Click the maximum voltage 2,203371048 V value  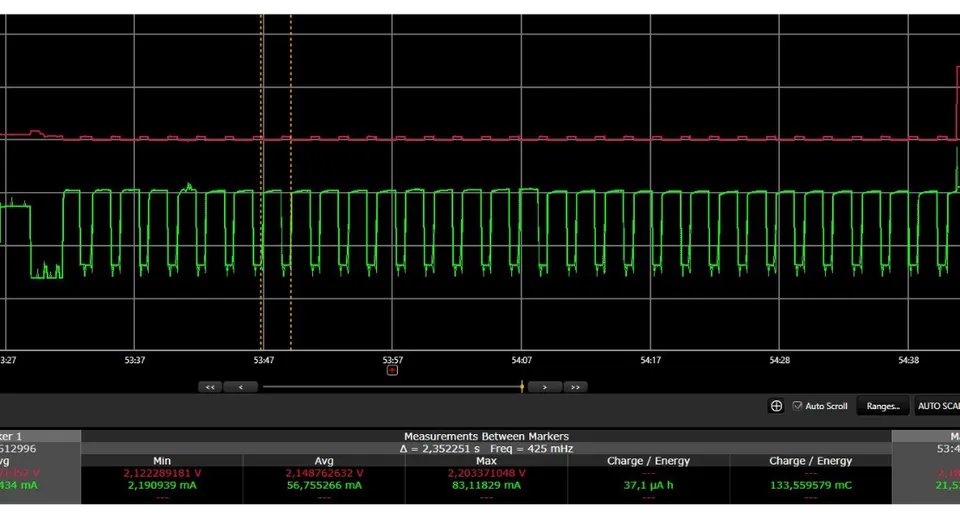pyautogui.click(x=486, y=473)
